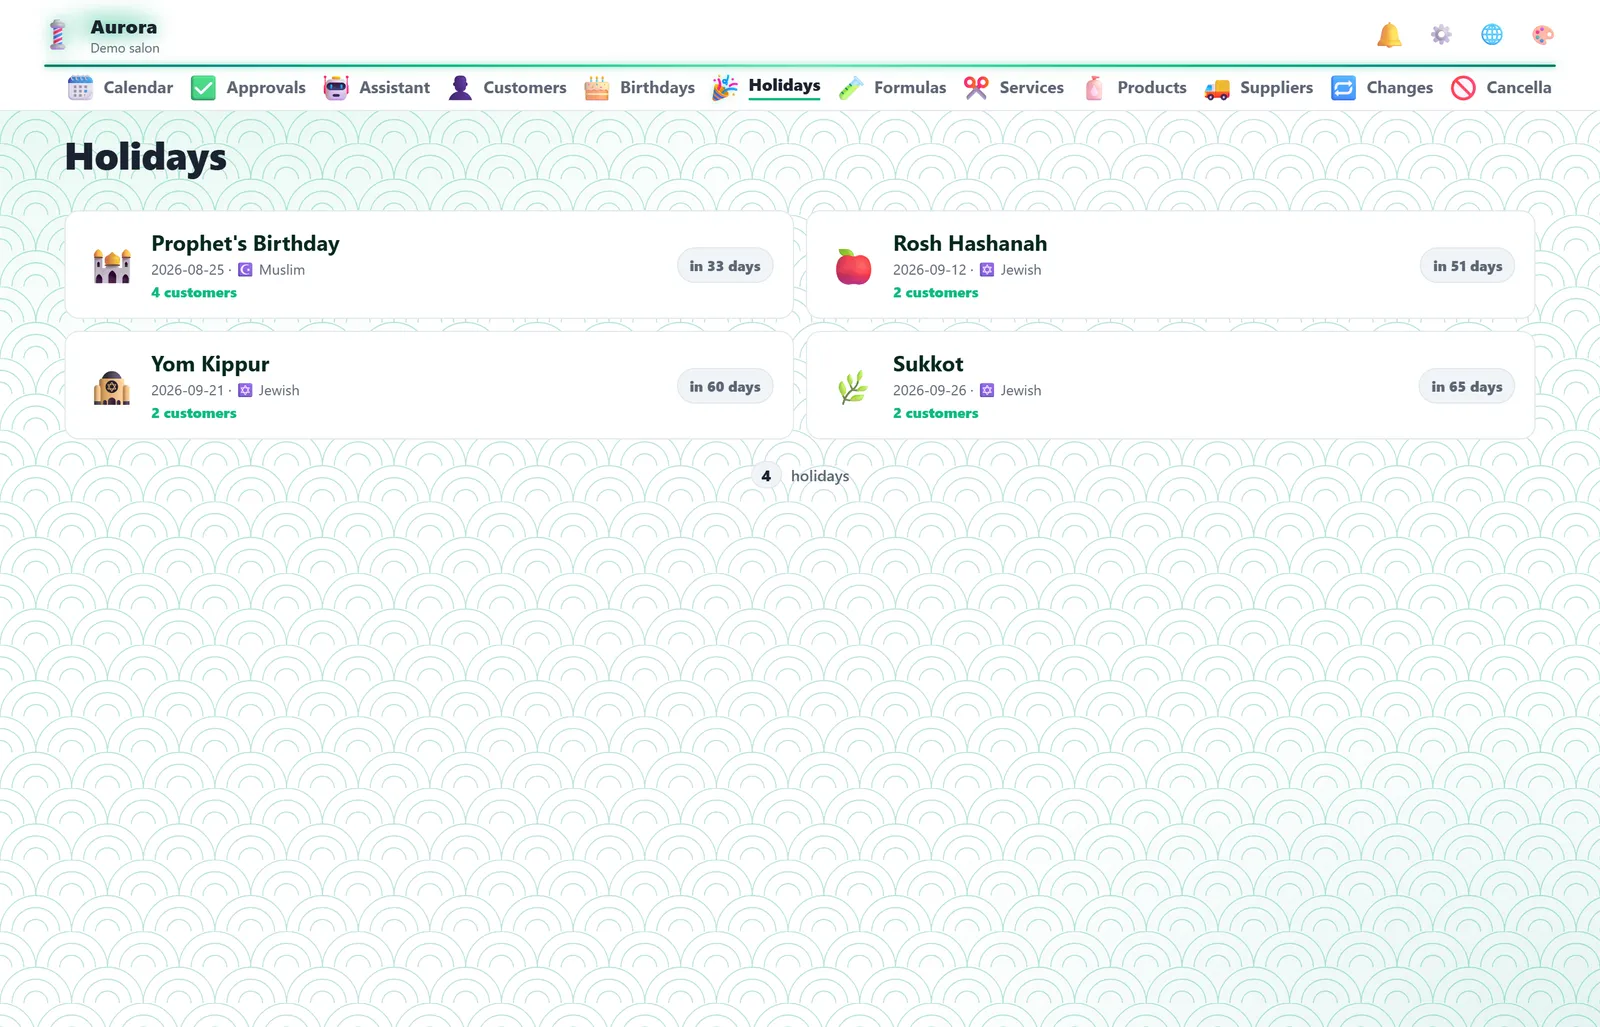Click the globe language icon
1600x1027 pixels.
coord(1492,35)
